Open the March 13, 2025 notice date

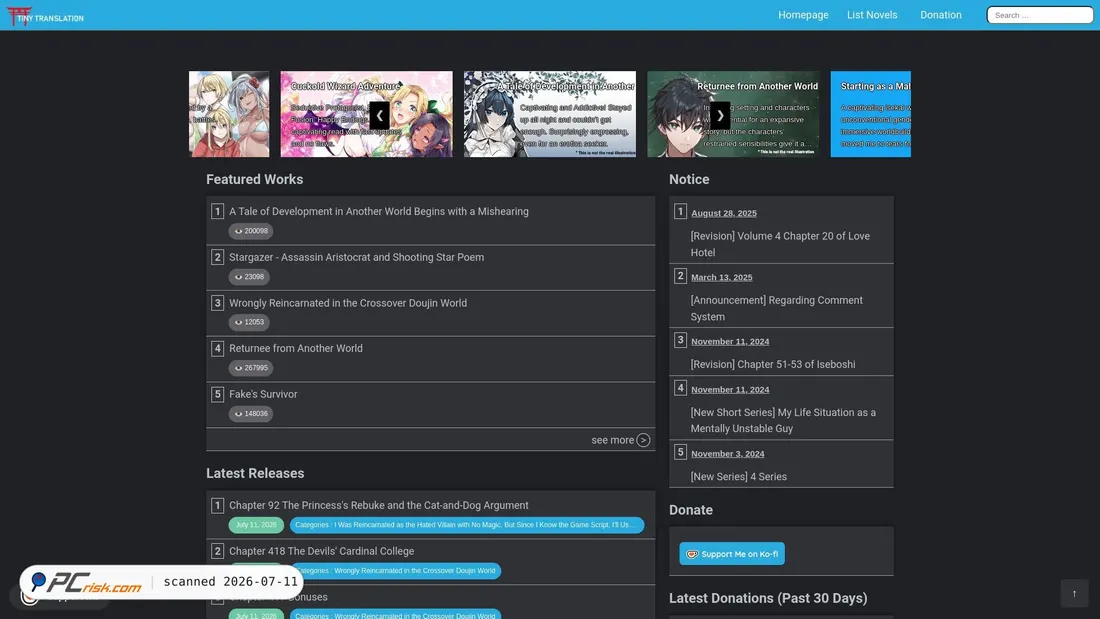(721, 277)
